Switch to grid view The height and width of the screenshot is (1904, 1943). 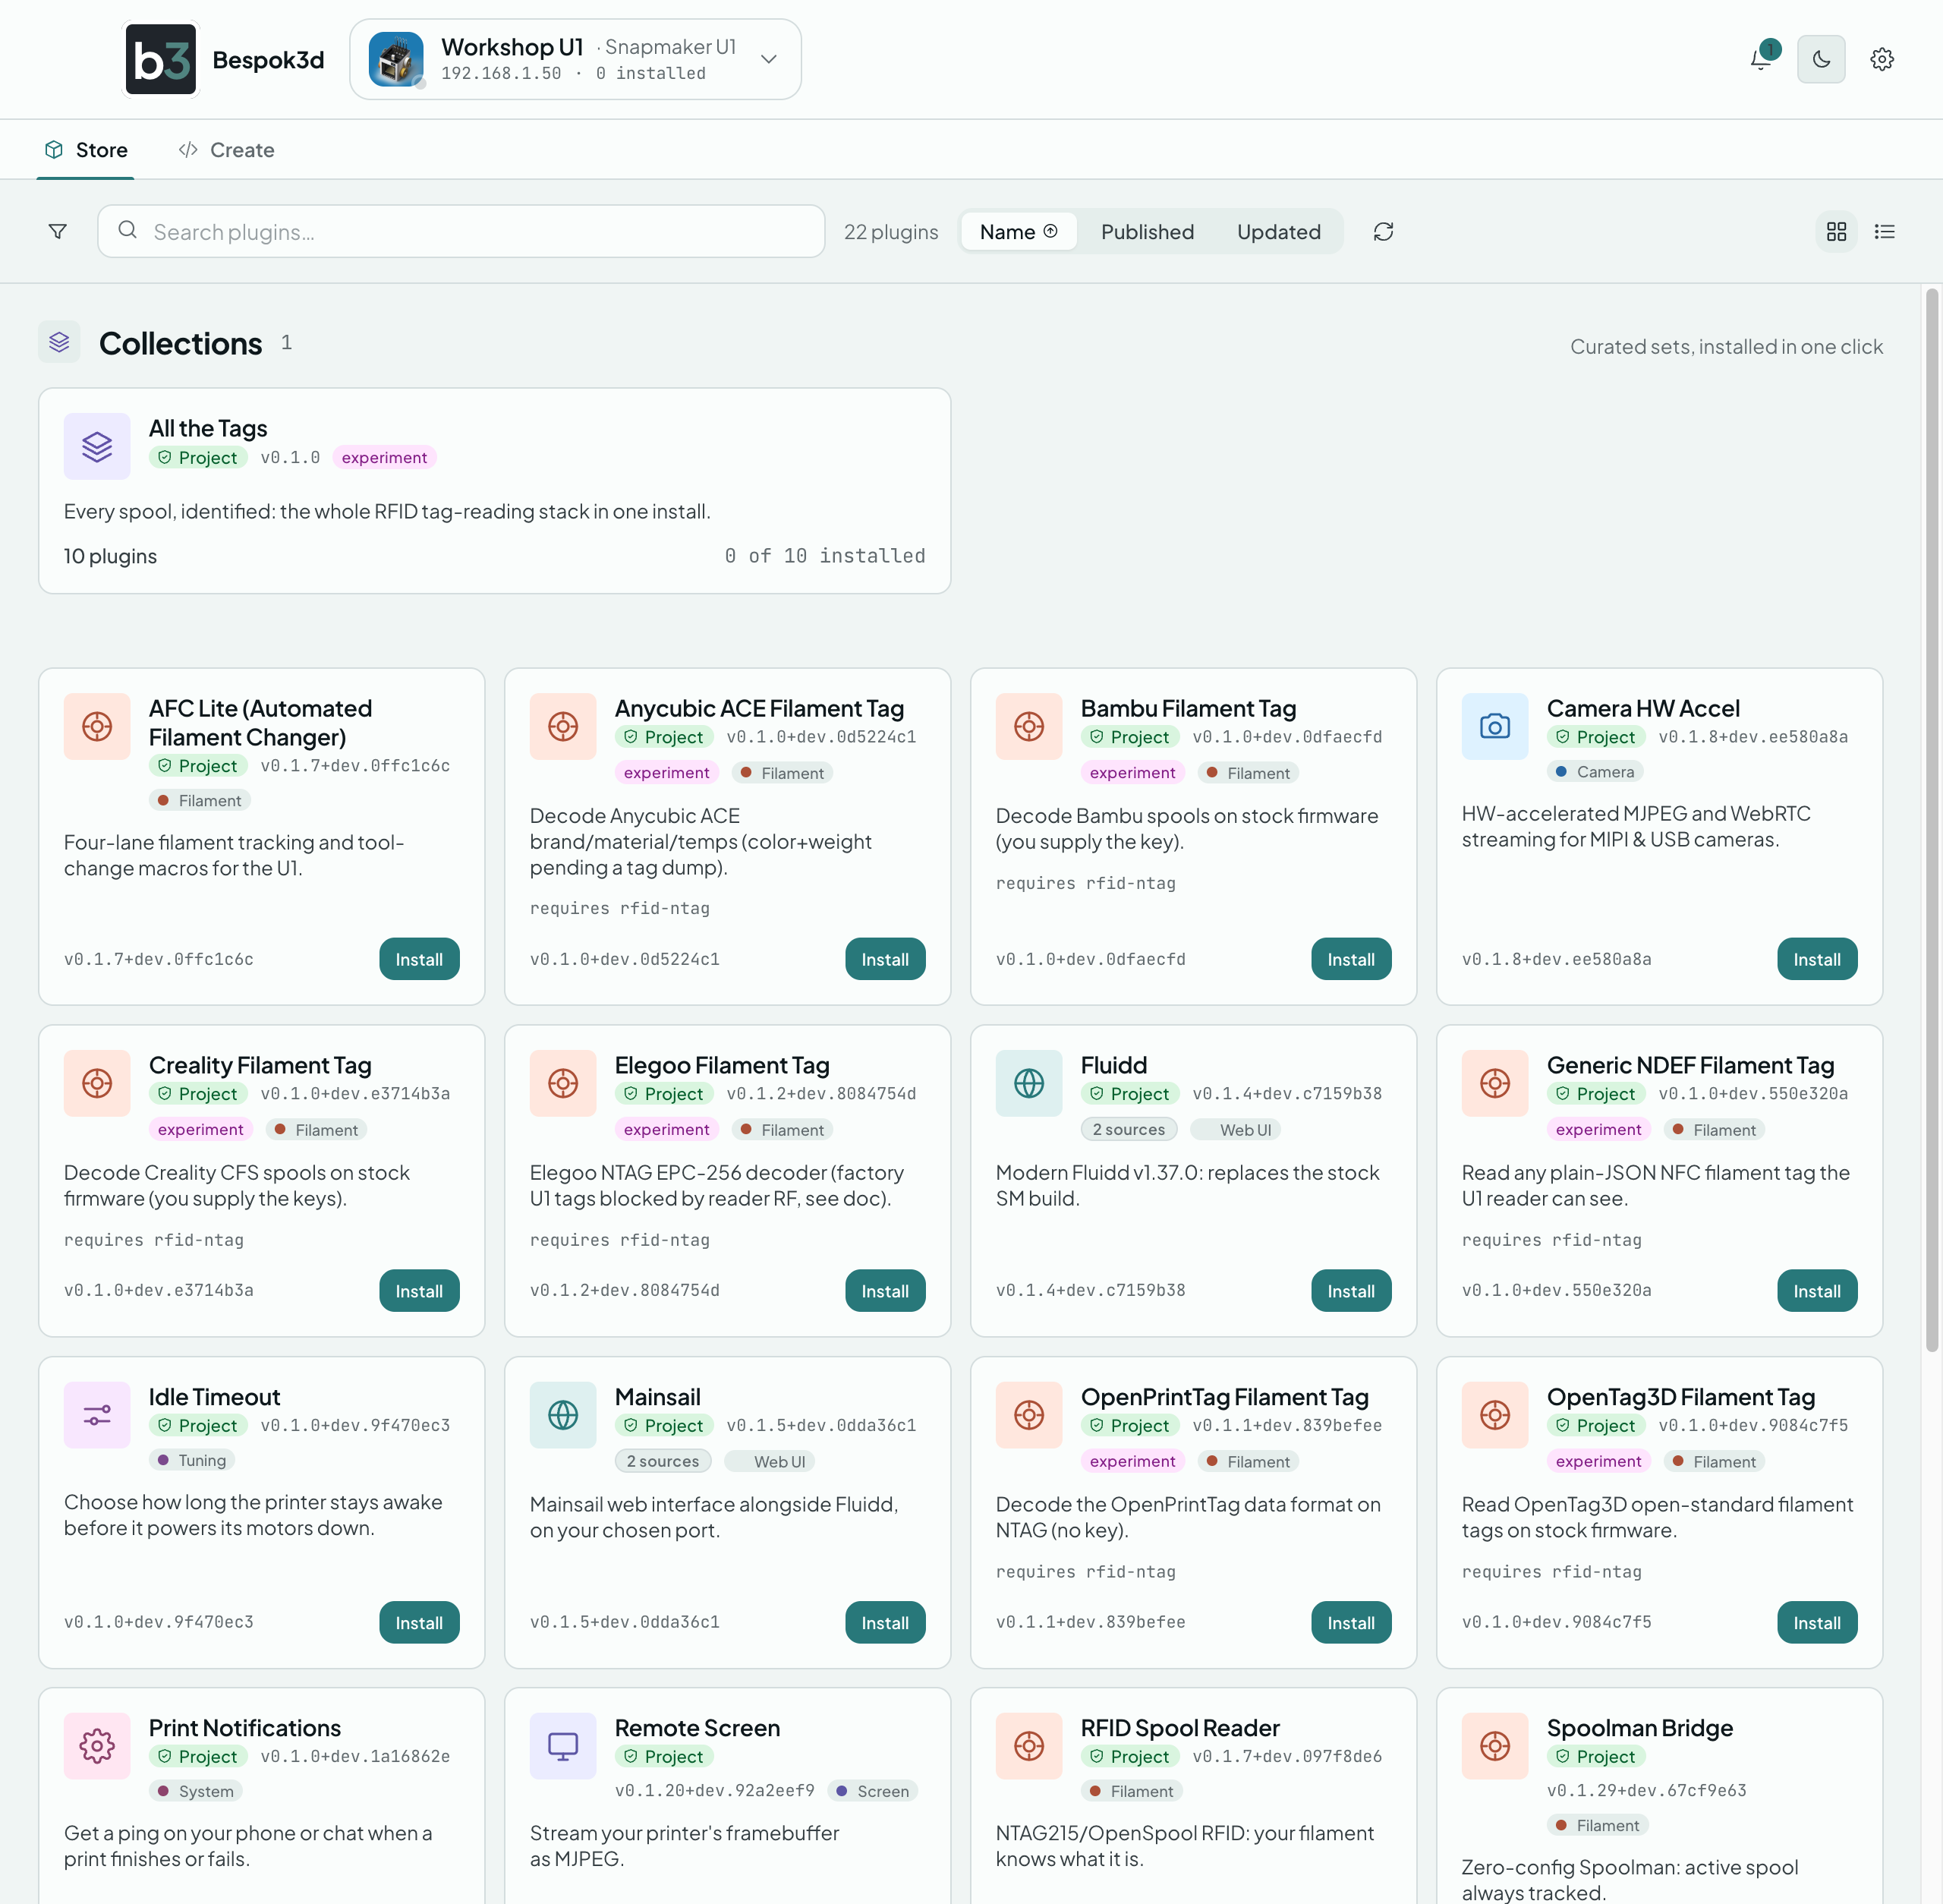click(1836, 232)
